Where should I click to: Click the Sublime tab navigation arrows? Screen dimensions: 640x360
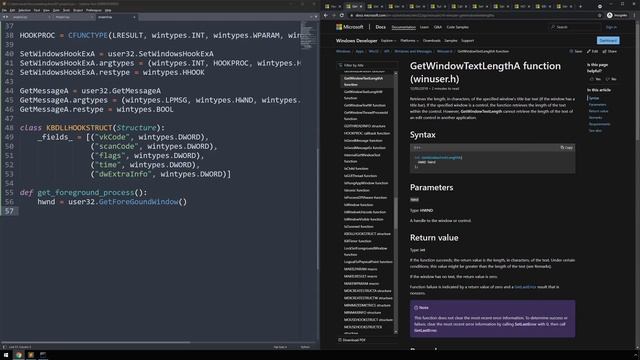click(x=5, y=17)
